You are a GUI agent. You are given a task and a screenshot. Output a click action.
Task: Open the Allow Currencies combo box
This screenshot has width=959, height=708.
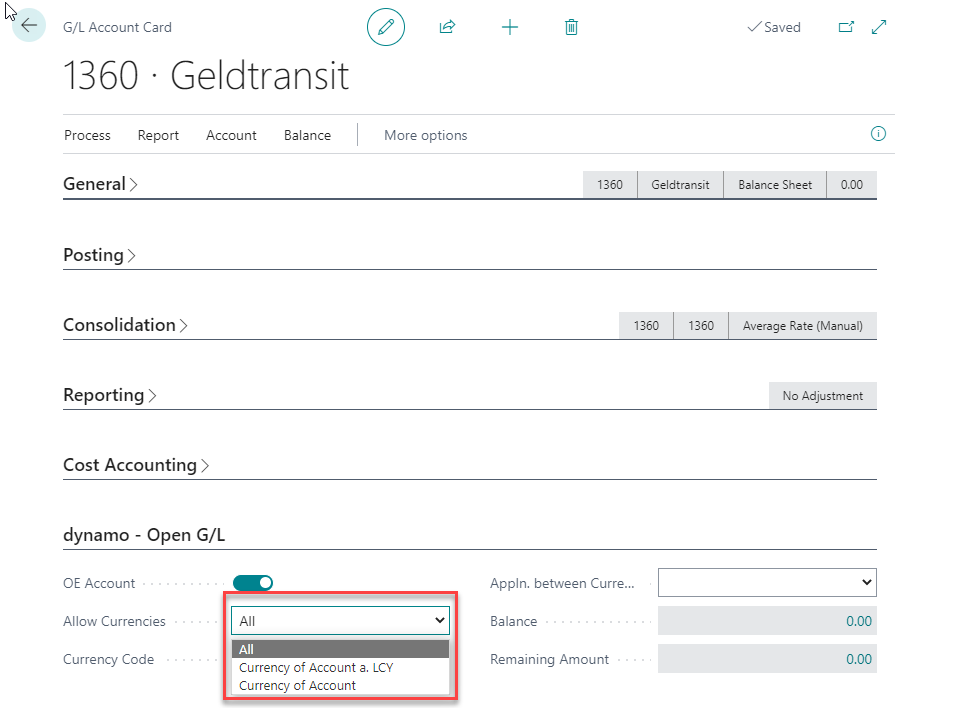pos(340,621)
